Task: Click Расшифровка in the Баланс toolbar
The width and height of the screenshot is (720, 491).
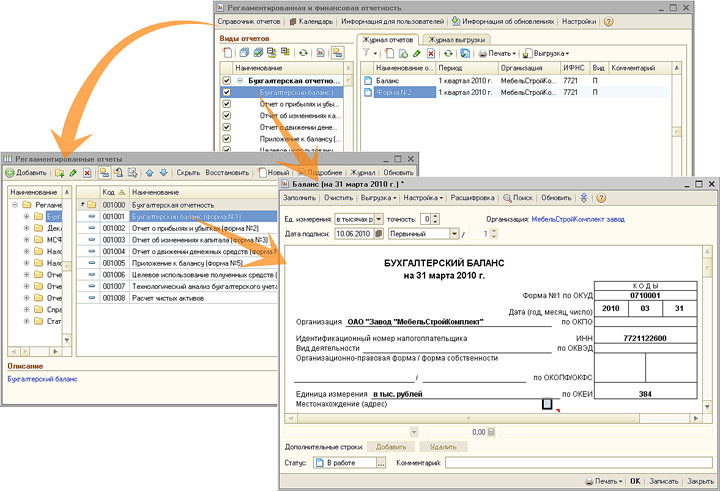Action: [x=472, y=198]
